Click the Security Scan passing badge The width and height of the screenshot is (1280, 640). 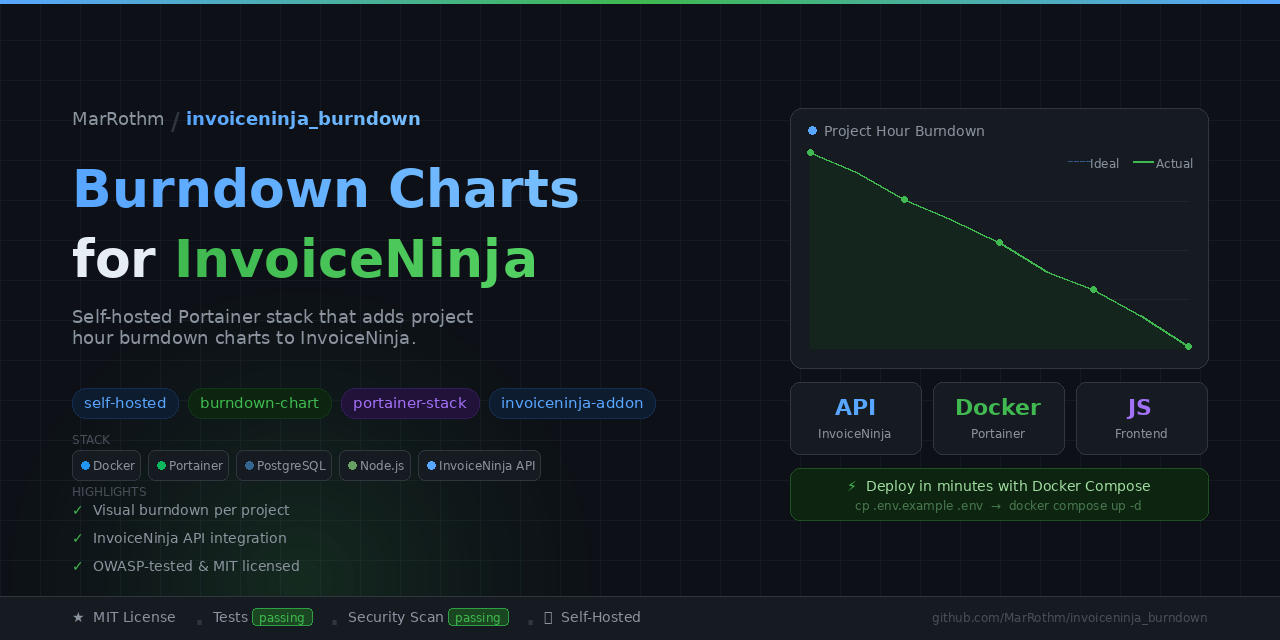pos(480,617)
